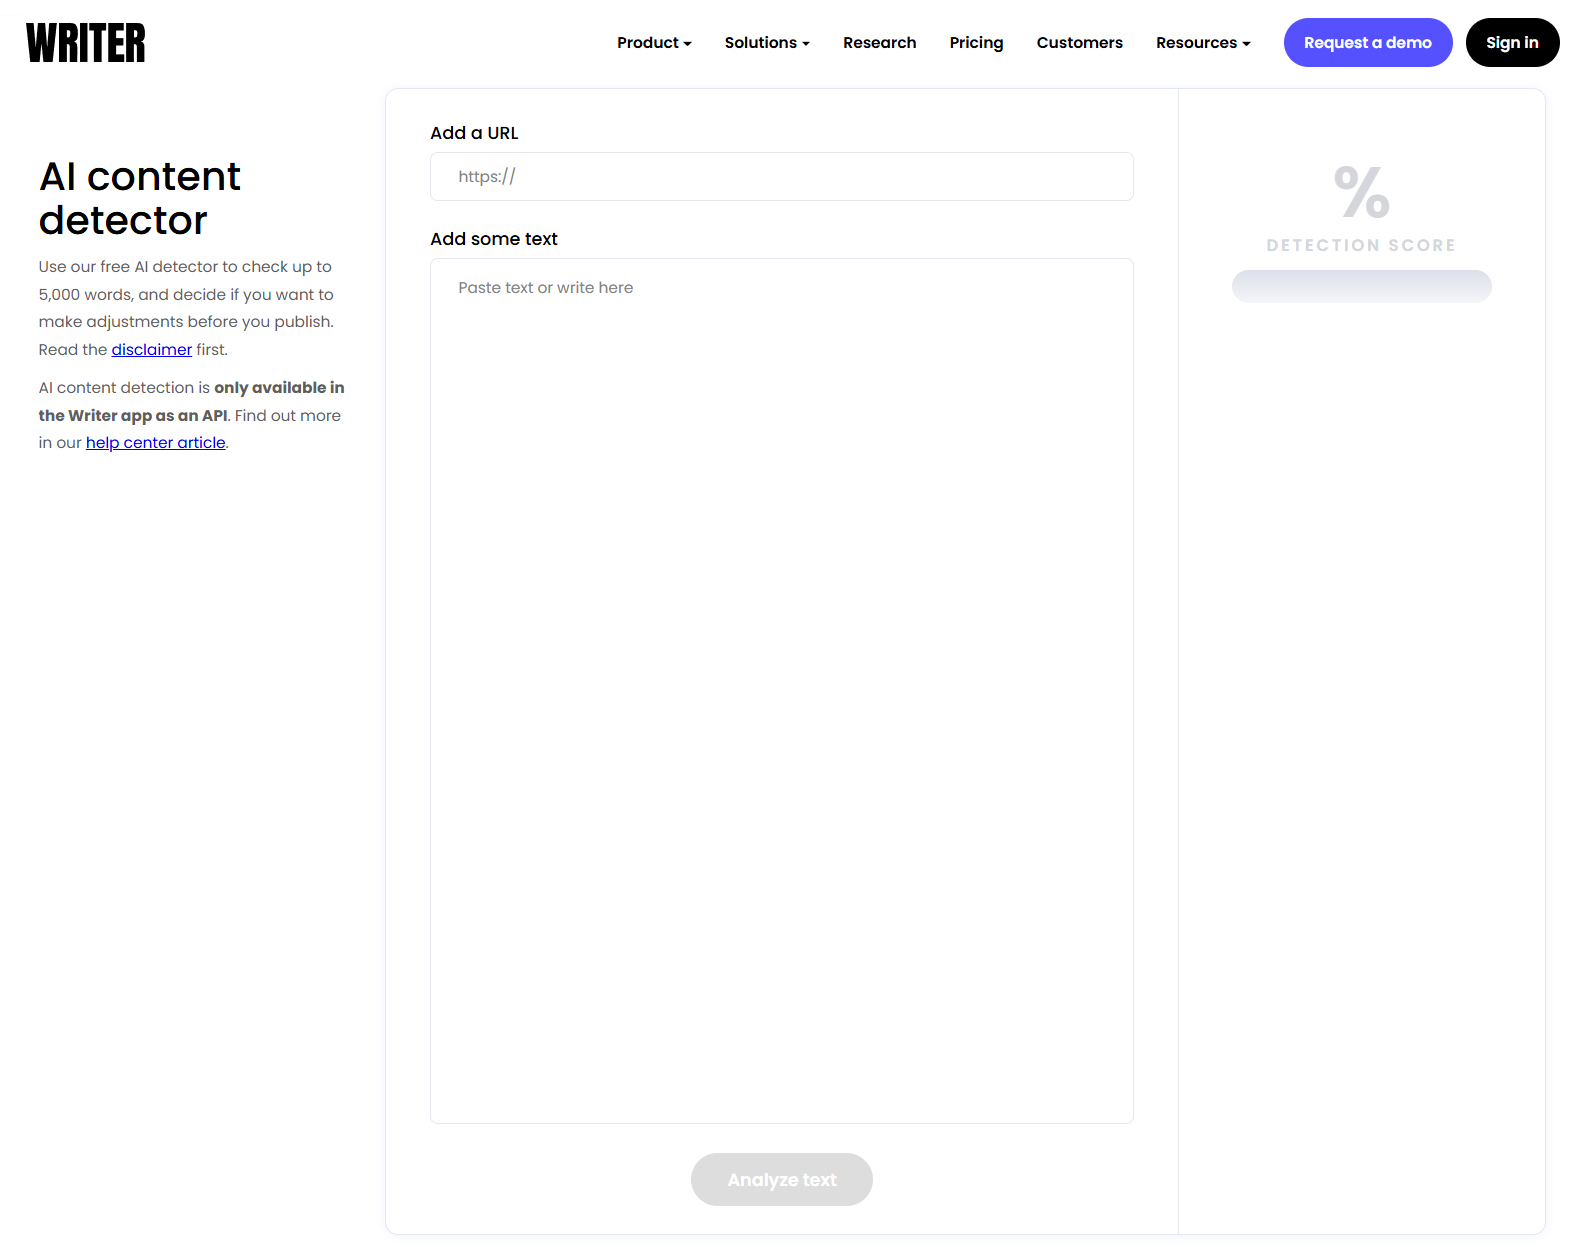Open the disclaimer link
1583x1247 pixels.
pos(151,350)
